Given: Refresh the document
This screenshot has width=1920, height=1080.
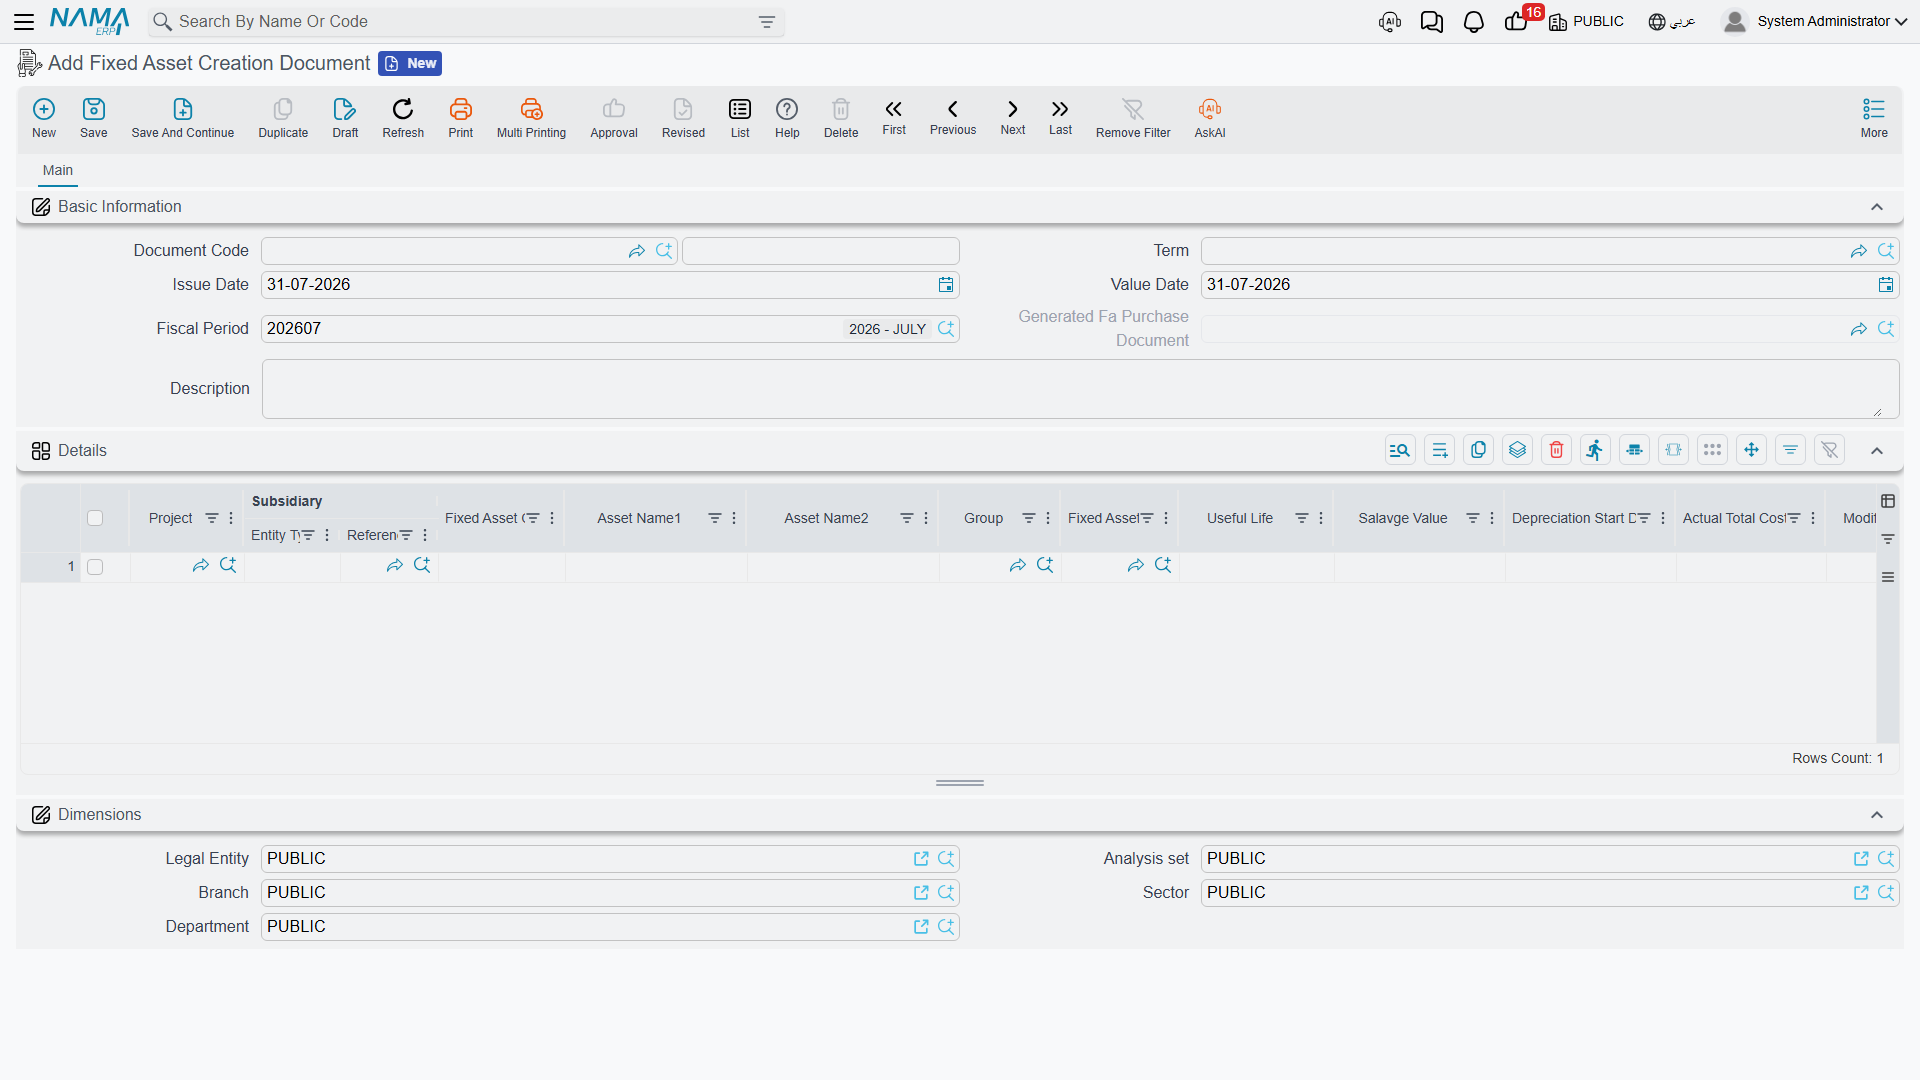Looking at the screenshot, I should (x=403, y=118).
